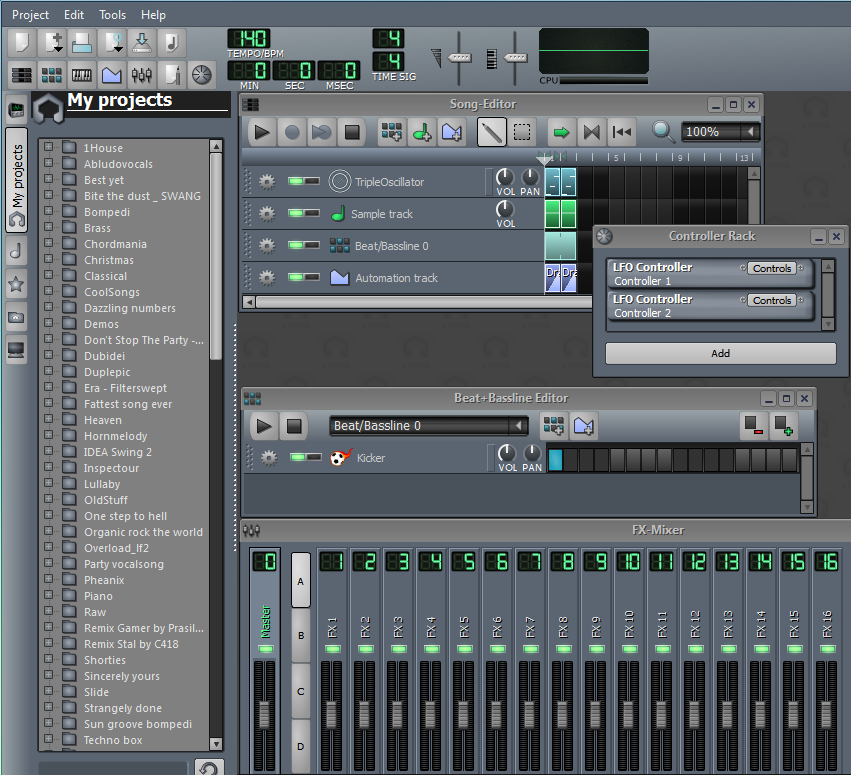Add a Sample track in Song Editor
The image size is (851, 775).
tap(421, 131)
